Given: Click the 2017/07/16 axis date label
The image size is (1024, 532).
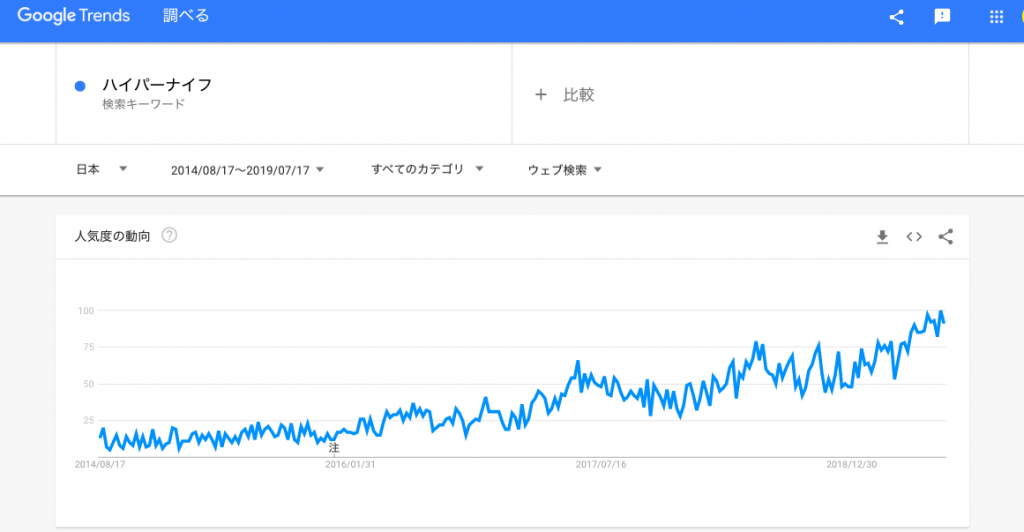Looking at the screenshot, I should (601, 465).
